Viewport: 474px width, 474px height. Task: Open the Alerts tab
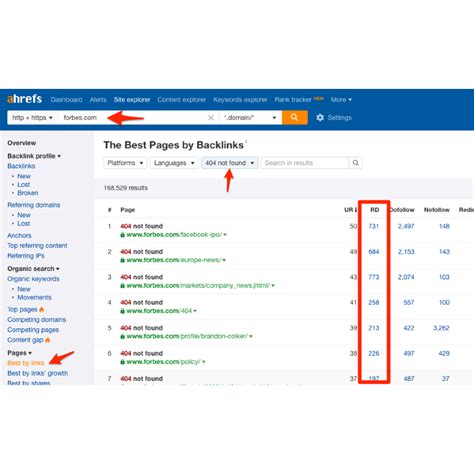98,99
